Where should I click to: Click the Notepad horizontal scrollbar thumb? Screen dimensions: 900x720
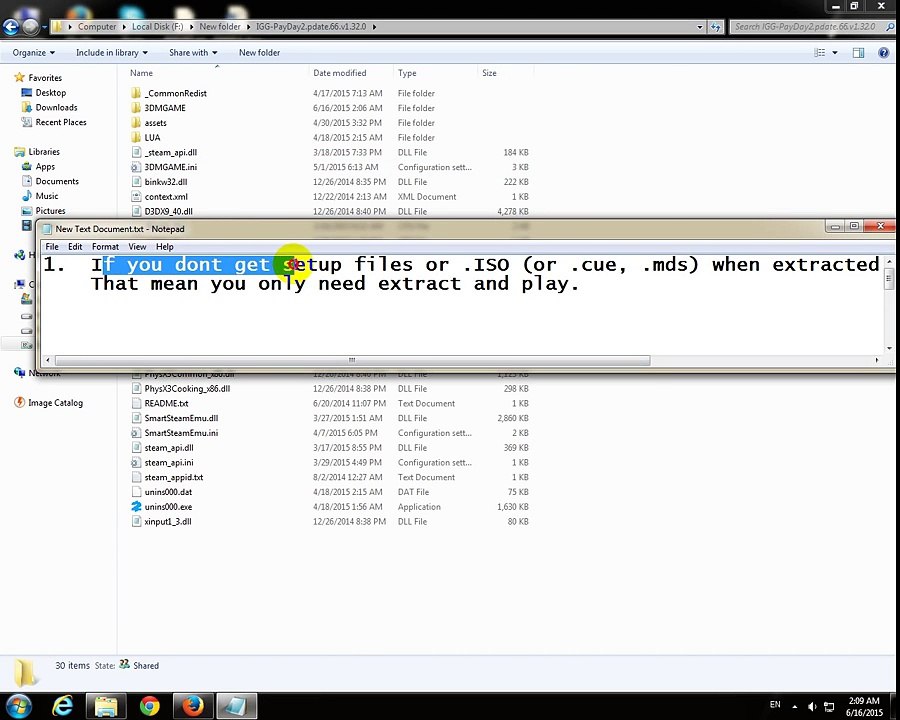352,360
